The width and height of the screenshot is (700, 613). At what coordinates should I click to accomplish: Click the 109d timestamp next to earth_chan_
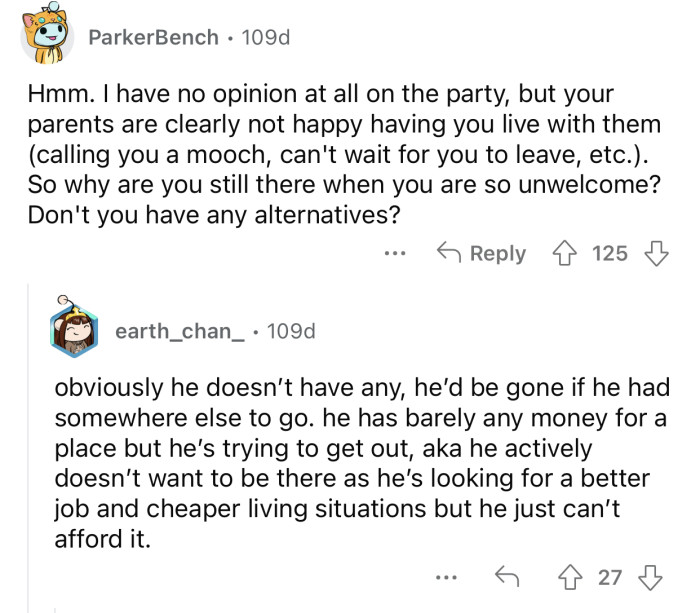click(x=292, y=330)
